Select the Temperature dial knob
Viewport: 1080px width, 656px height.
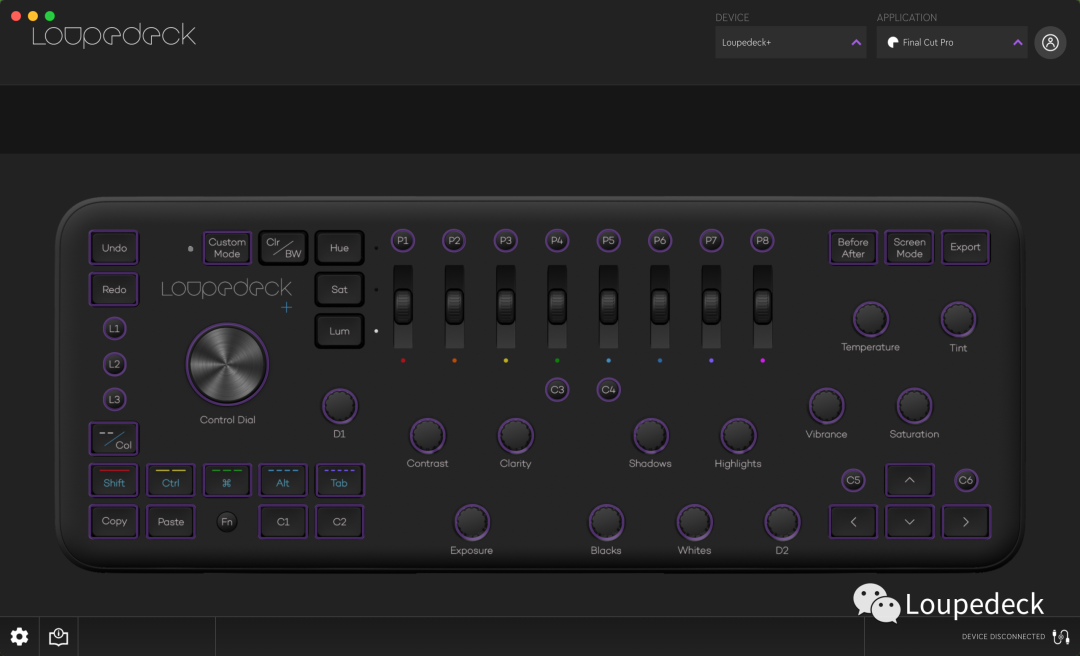pos(870,319)
